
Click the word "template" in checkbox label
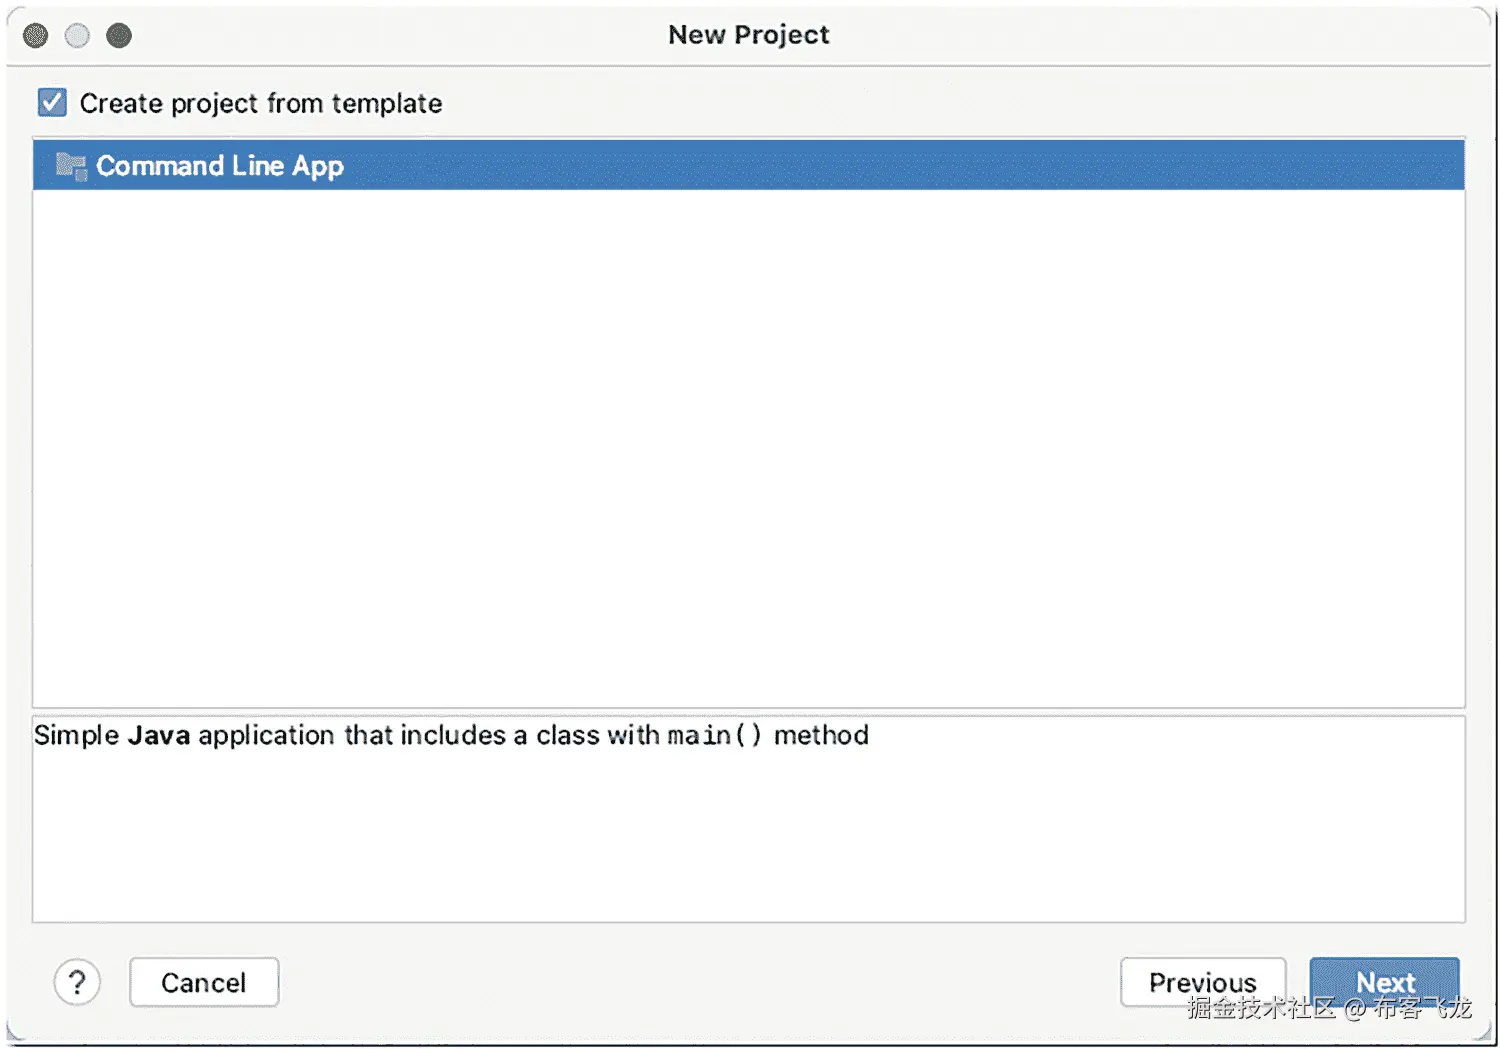point(386,104)
